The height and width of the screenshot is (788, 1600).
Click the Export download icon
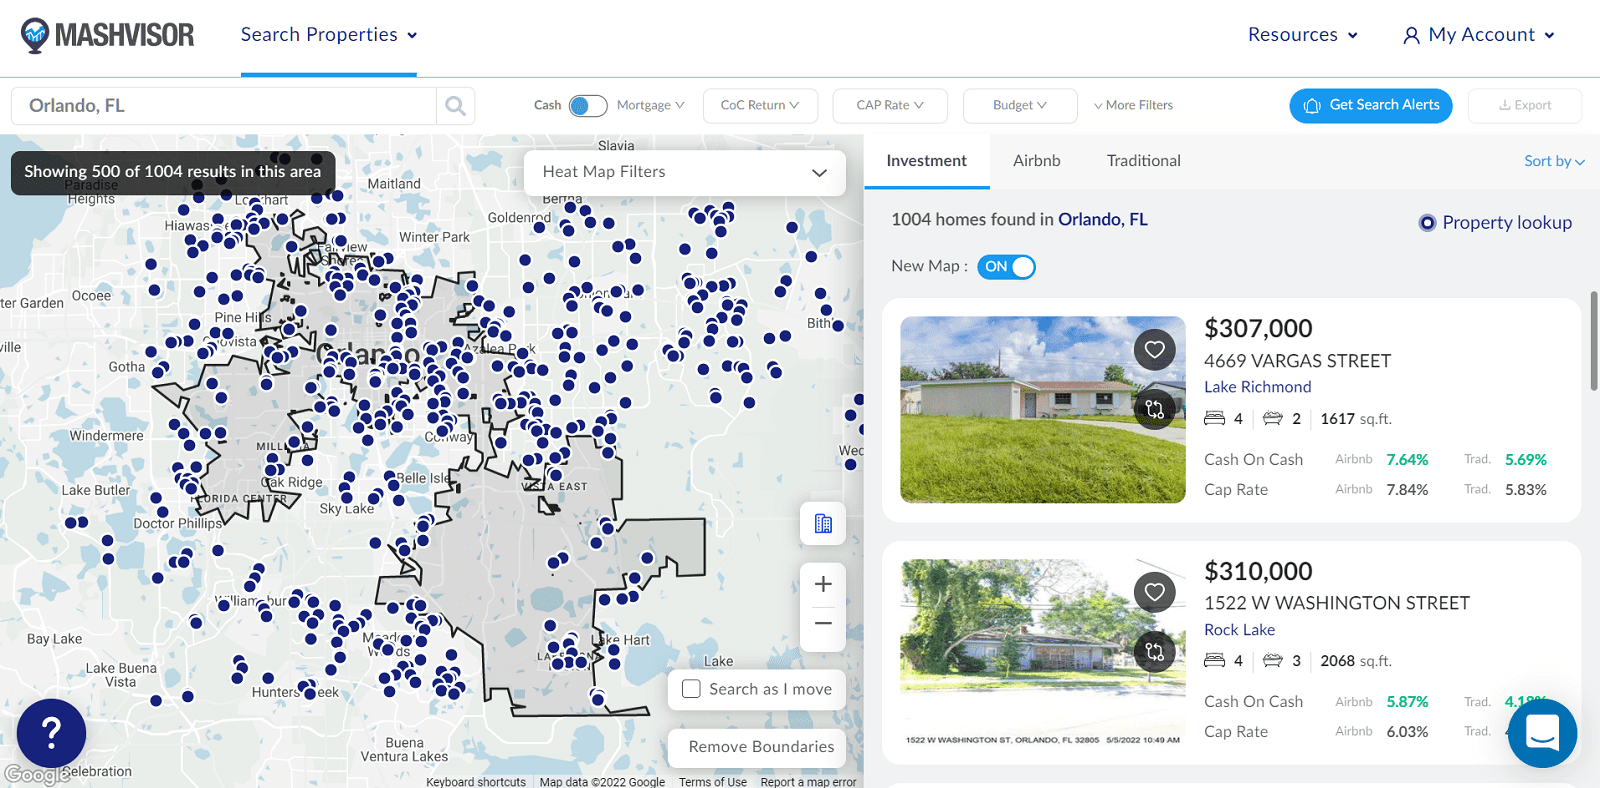coord(1504,105)
